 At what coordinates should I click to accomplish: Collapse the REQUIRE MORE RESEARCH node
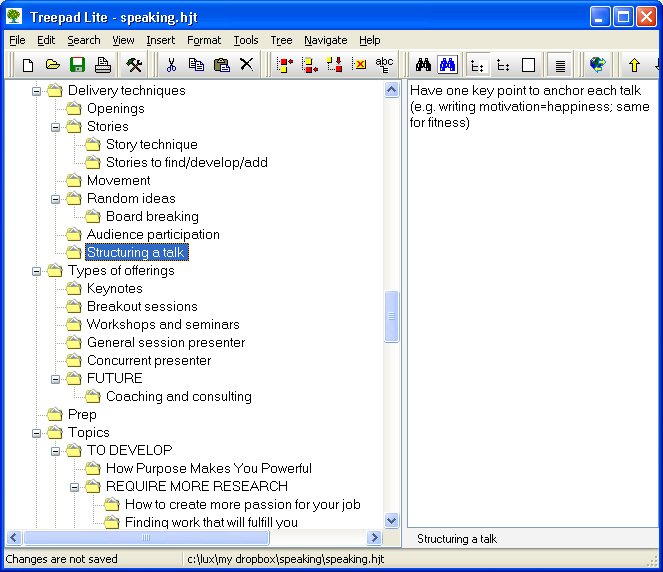coord(75,487)
